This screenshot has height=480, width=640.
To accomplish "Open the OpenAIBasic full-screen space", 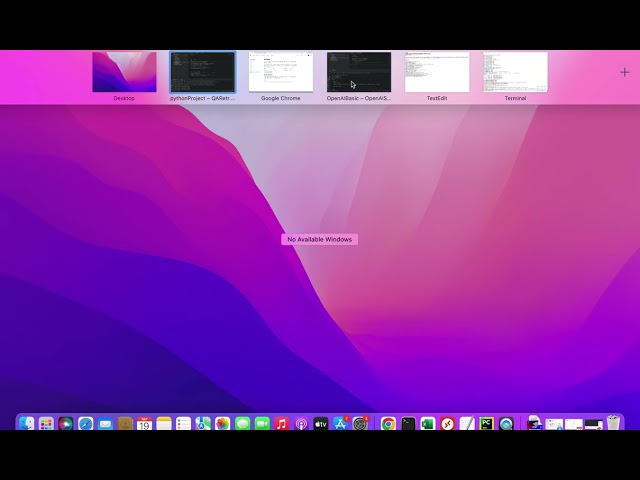I will point(358,73).
